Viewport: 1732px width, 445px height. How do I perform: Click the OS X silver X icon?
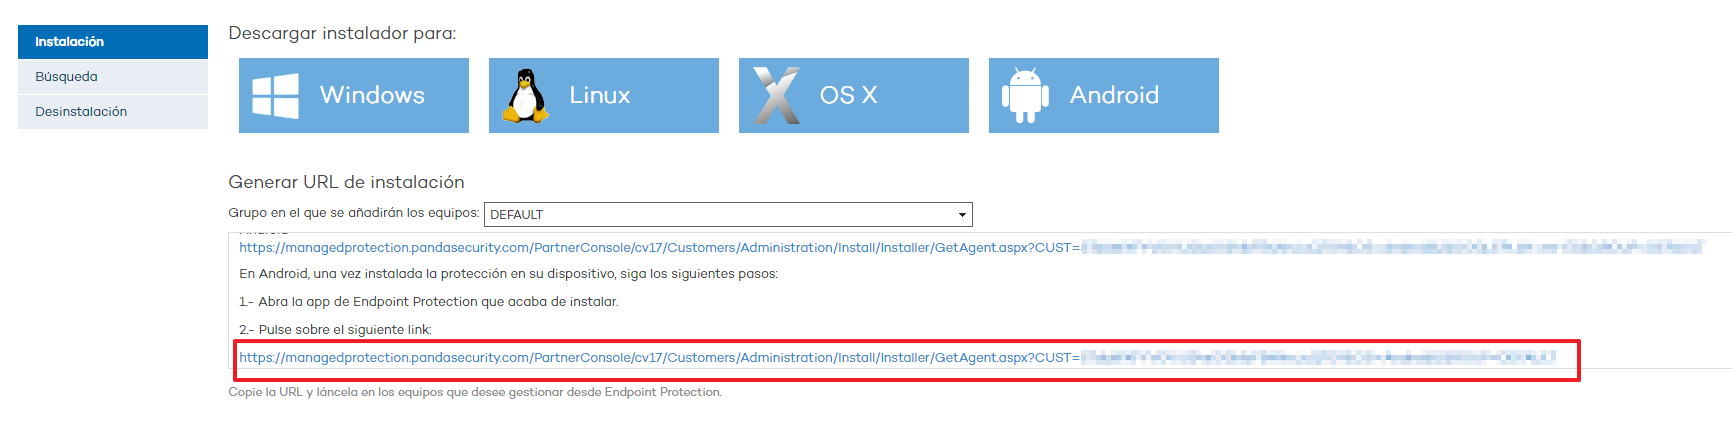[x=776, y=96]
